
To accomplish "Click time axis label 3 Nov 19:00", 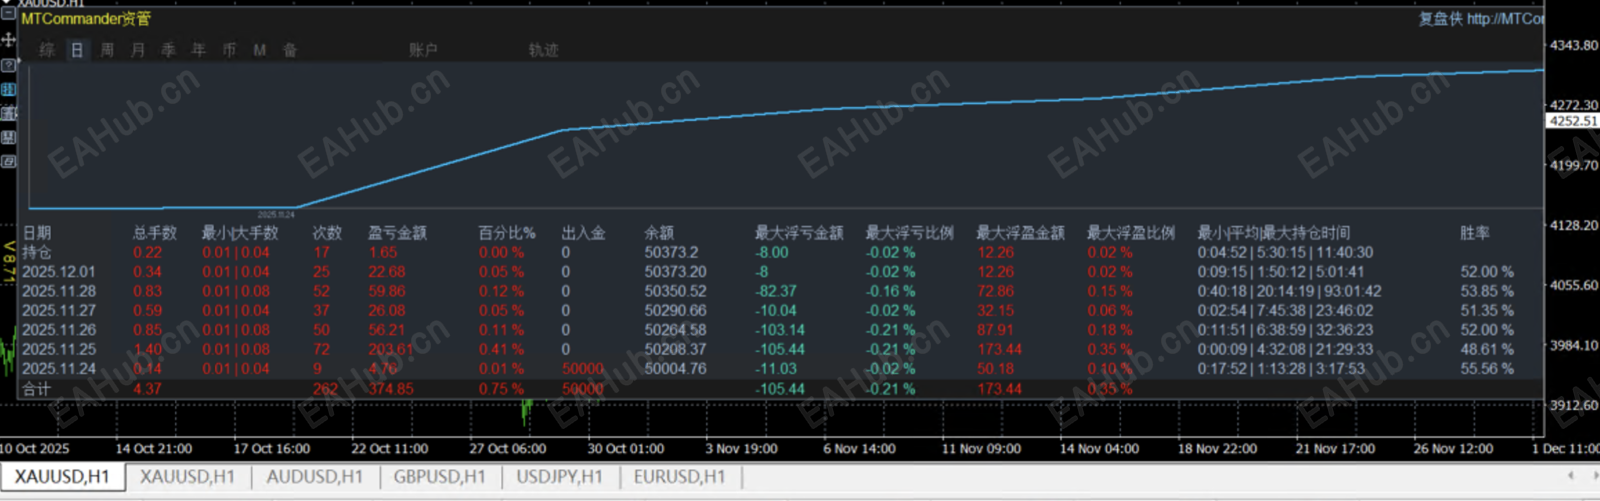I will tap(741, 449).
